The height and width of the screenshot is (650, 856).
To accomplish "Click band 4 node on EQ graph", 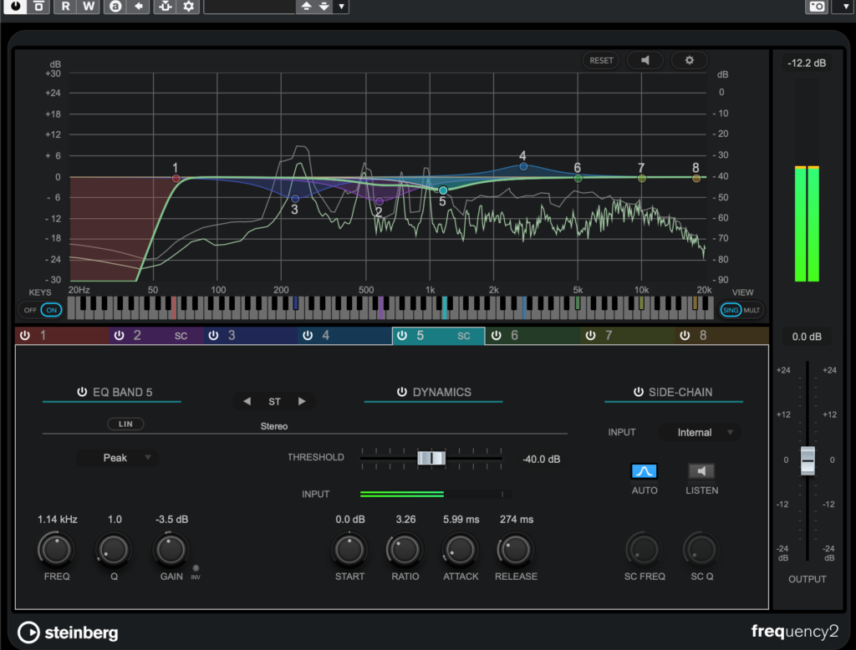I will coord(524,166).
